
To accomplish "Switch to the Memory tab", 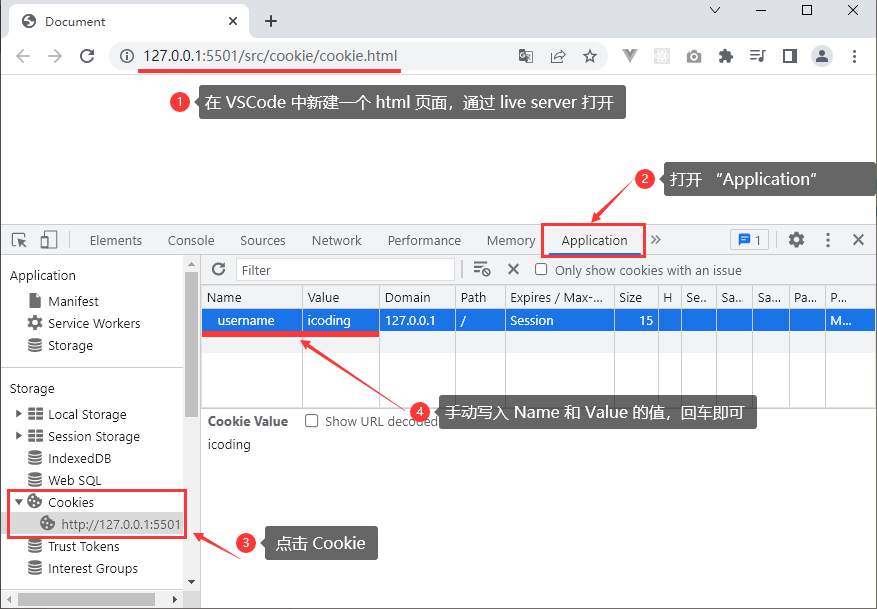I will coord(511,240).
